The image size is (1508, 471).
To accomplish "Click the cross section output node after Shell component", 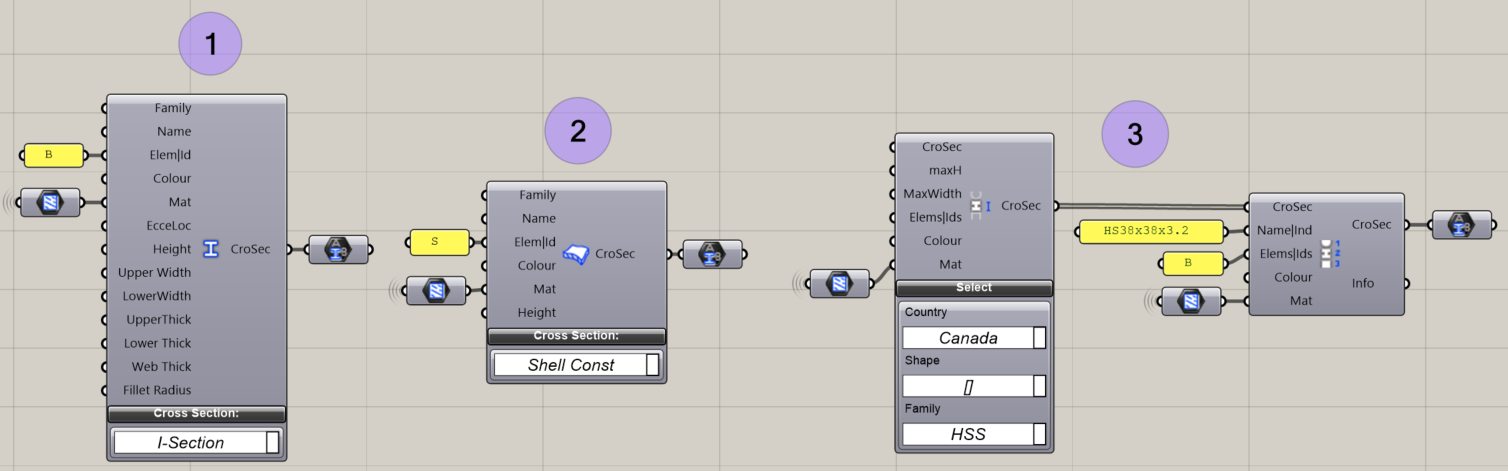I will [711, 254].
